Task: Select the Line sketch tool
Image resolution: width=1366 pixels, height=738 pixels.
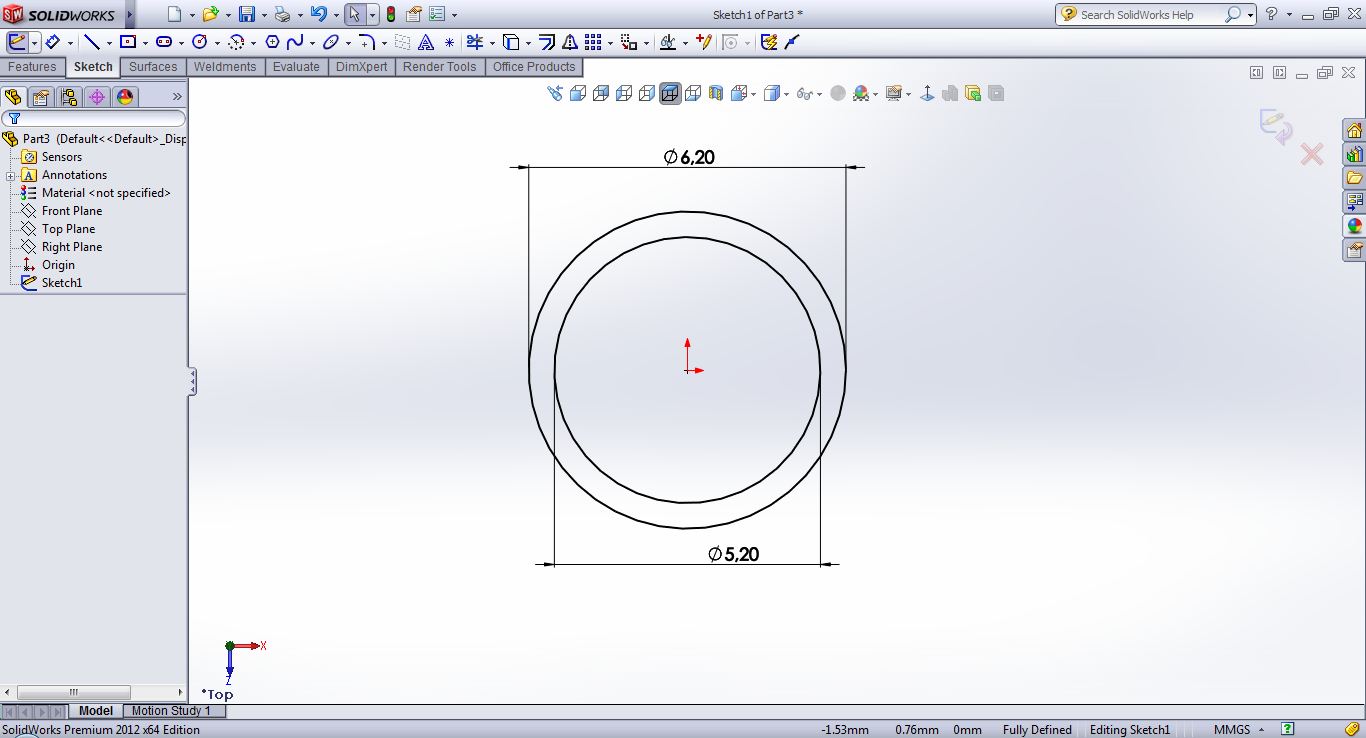Action: (91, 42)
